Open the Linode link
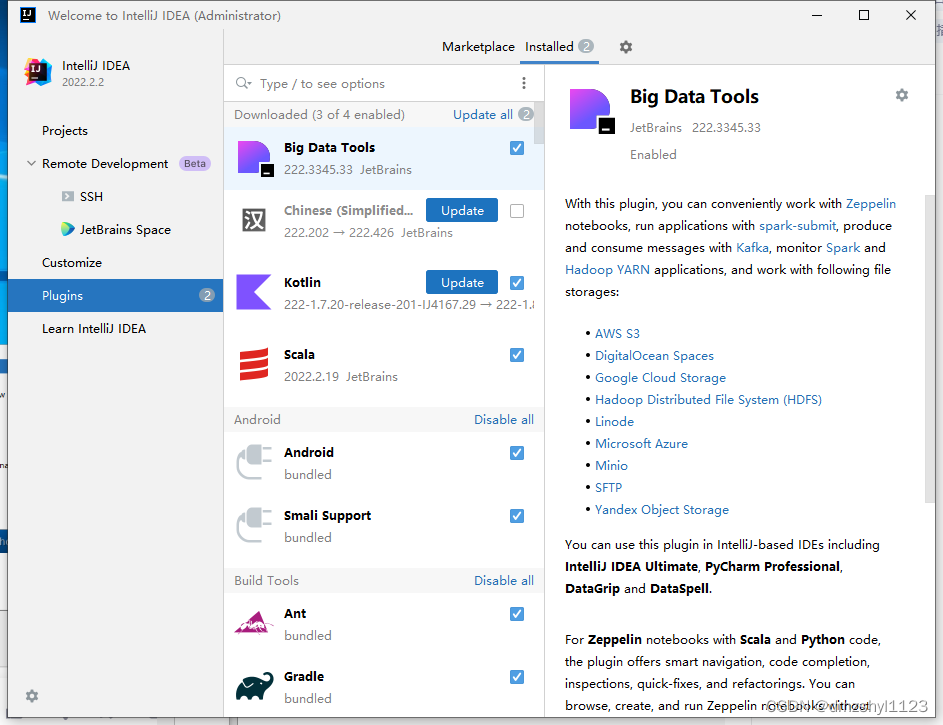 click(x=614, y=421)
